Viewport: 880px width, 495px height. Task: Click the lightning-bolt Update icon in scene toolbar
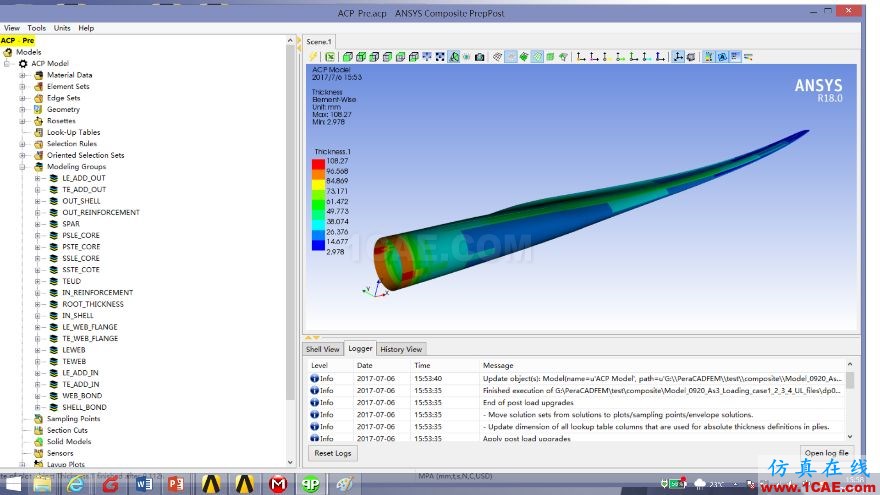pos(313,57)
